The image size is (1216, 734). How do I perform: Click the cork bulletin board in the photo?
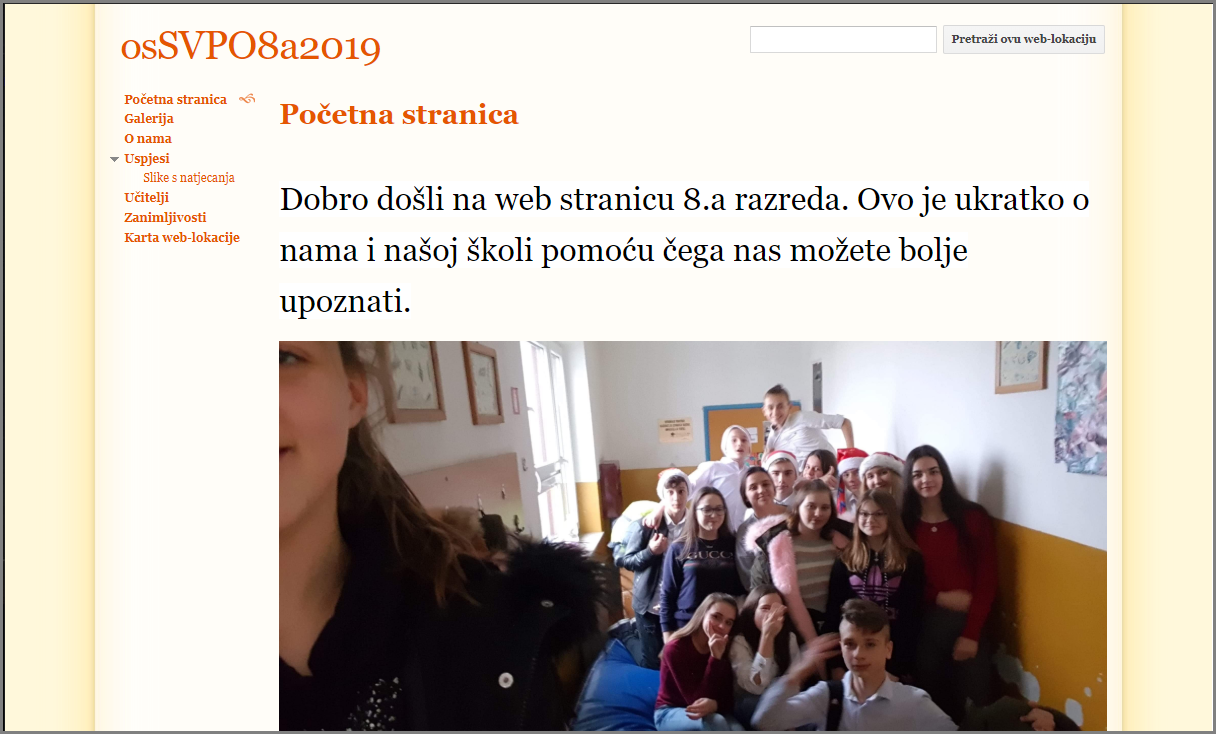click(x=733, y=432)
